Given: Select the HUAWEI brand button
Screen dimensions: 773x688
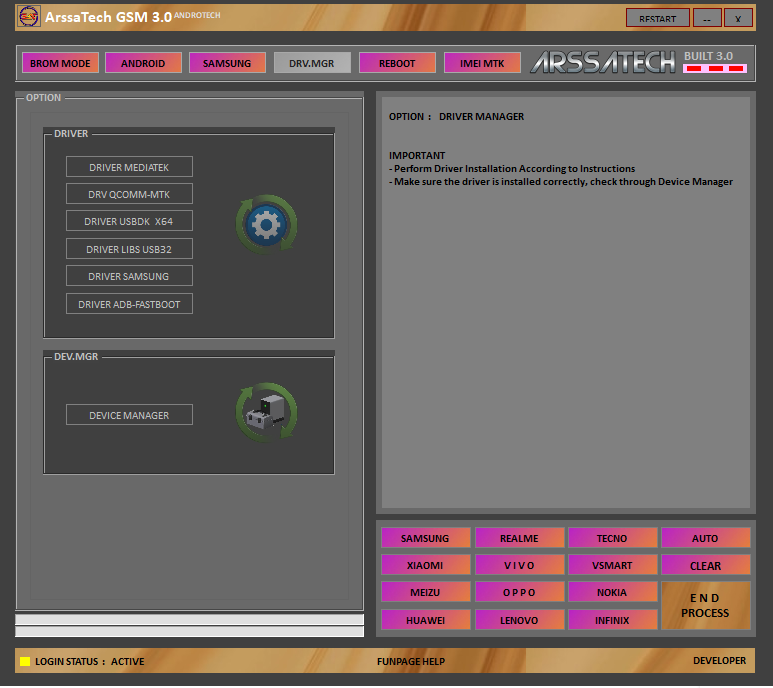Looking at the screenshot, I should [x=425, y=619].
